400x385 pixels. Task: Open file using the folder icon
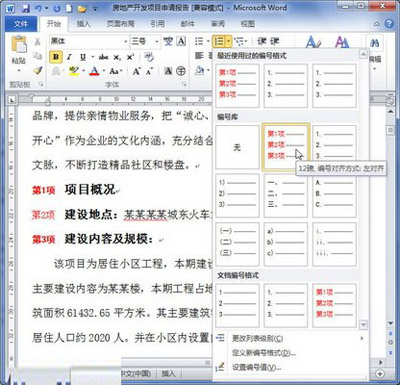(82, 8)
